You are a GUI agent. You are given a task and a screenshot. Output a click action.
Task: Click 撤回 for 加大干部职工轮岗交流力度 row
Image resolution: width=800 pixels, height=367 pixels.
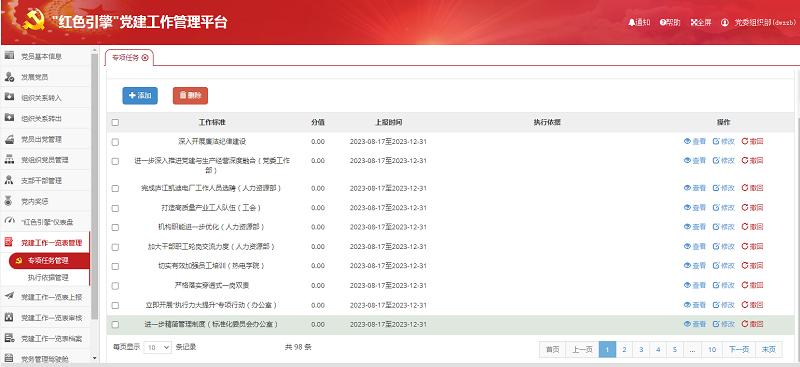753,247
